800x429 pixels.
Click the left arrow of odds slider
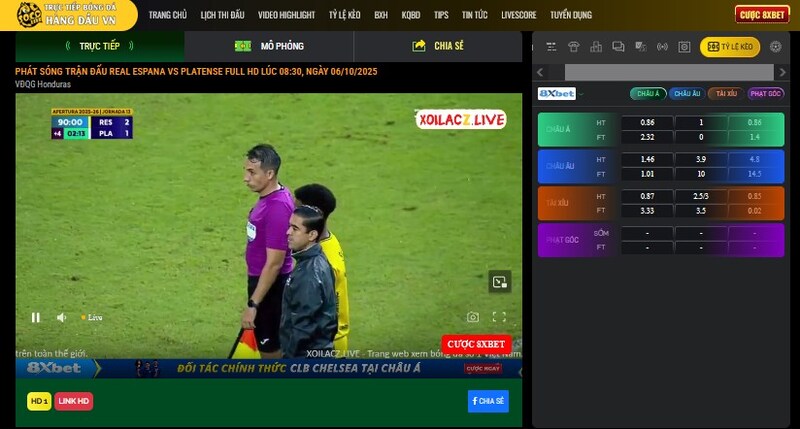(541, 72)
